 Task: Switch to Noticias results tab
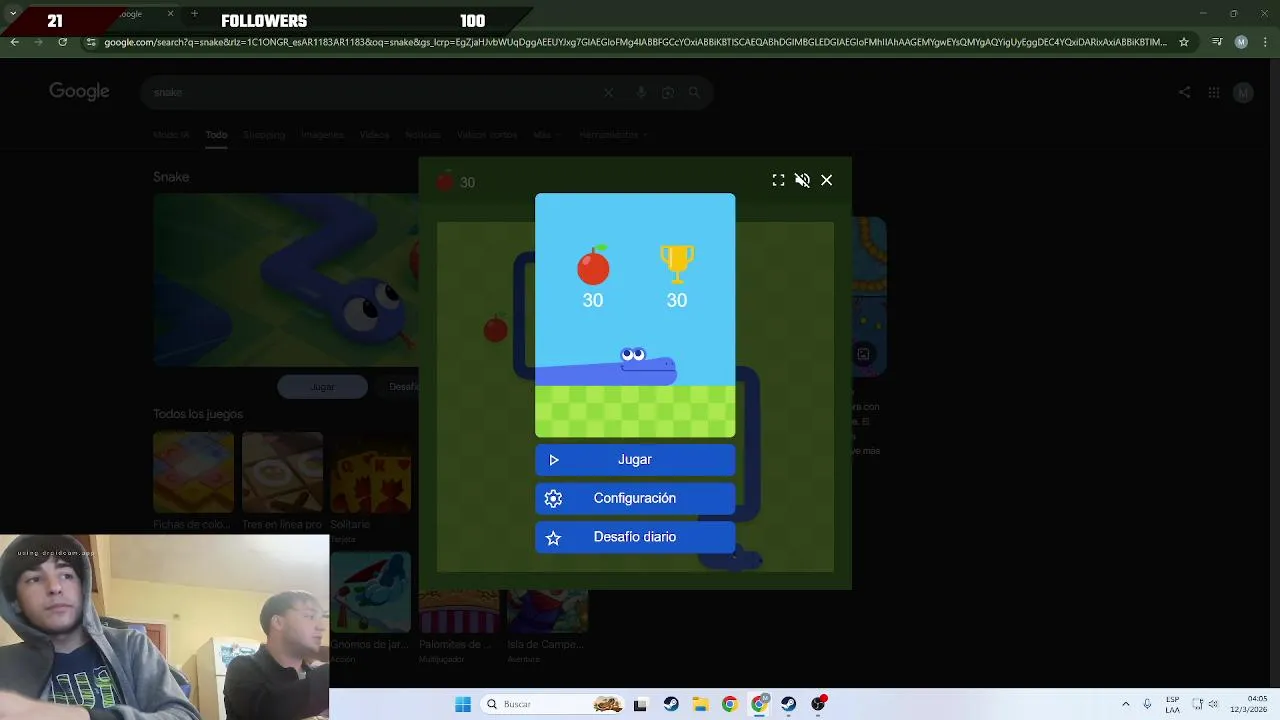422,135
